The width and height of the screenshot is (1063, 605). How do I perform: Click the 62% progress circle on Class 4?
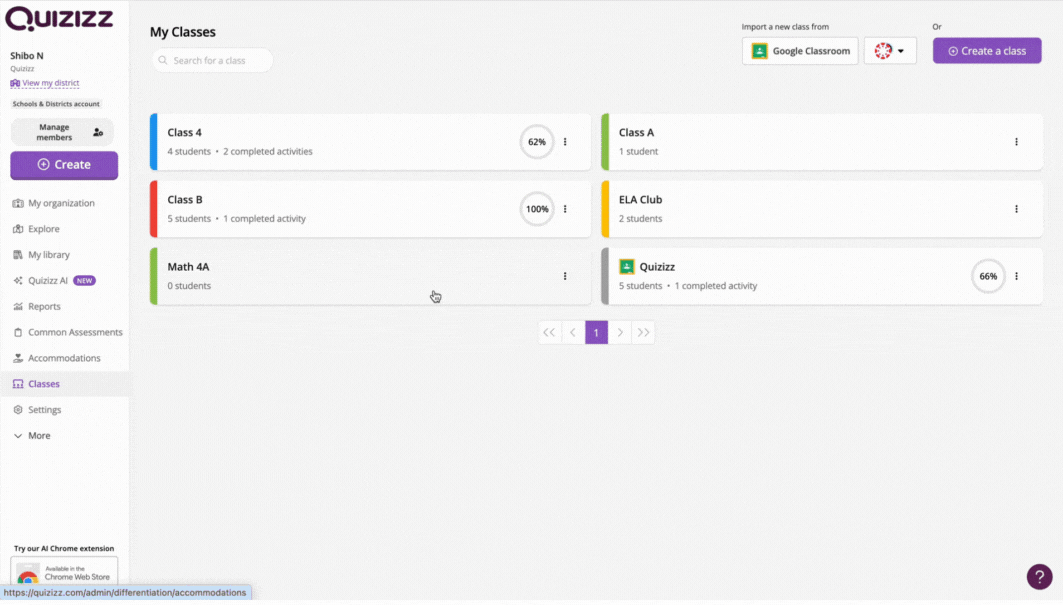click(x=537, y=142)
